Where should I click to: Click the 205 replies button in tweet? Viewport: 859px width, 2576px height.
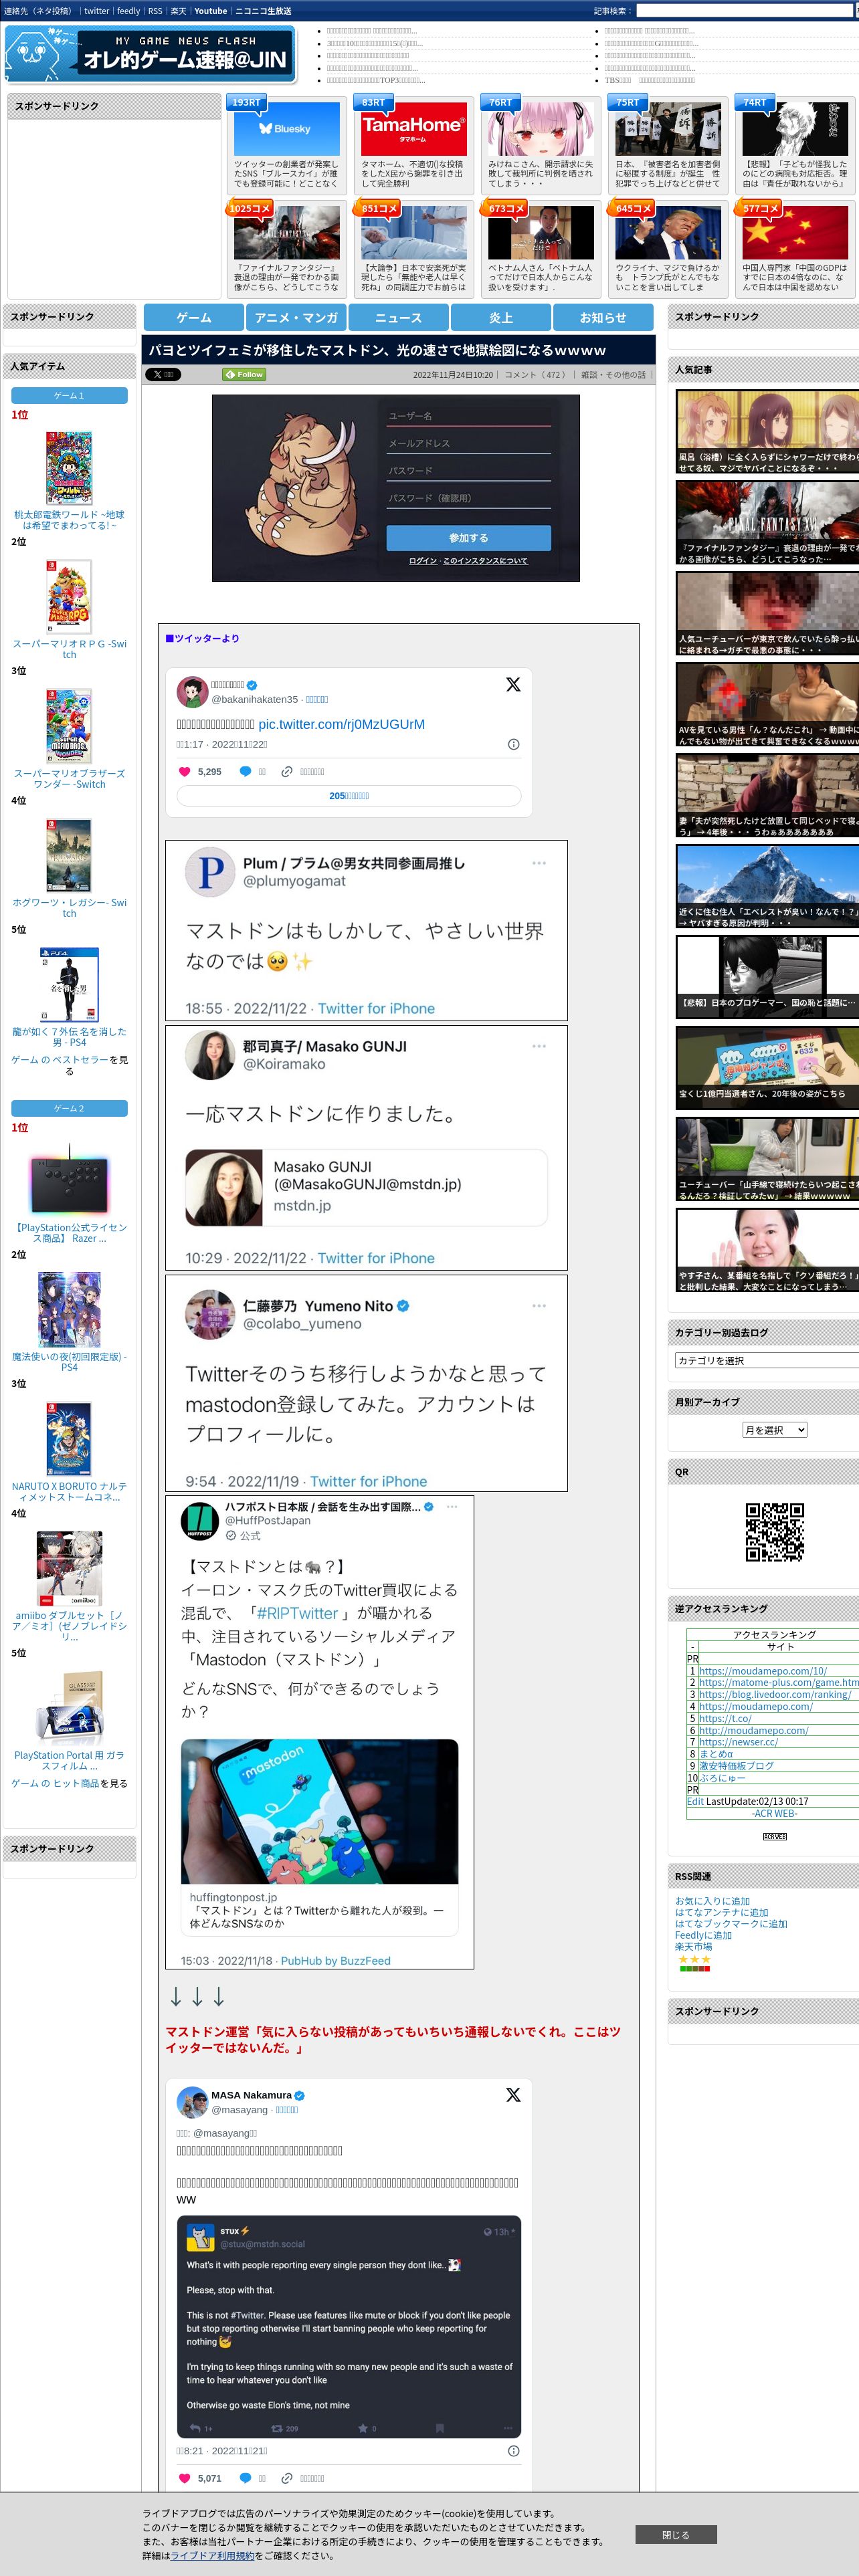349,796
